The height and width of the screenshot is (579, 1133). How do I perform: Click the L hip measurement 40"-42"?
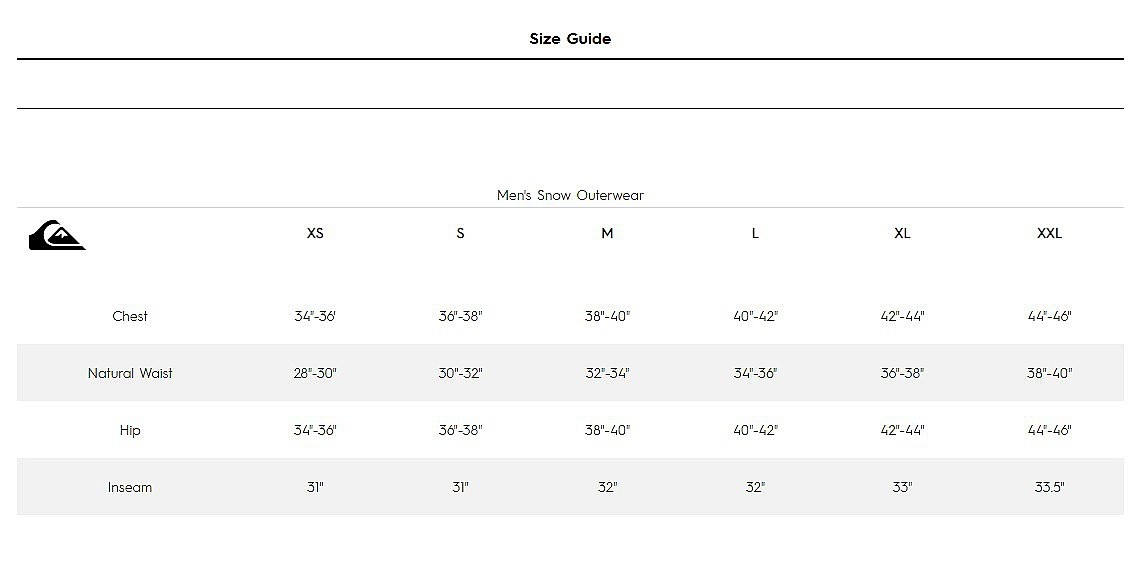coord(755,430)
